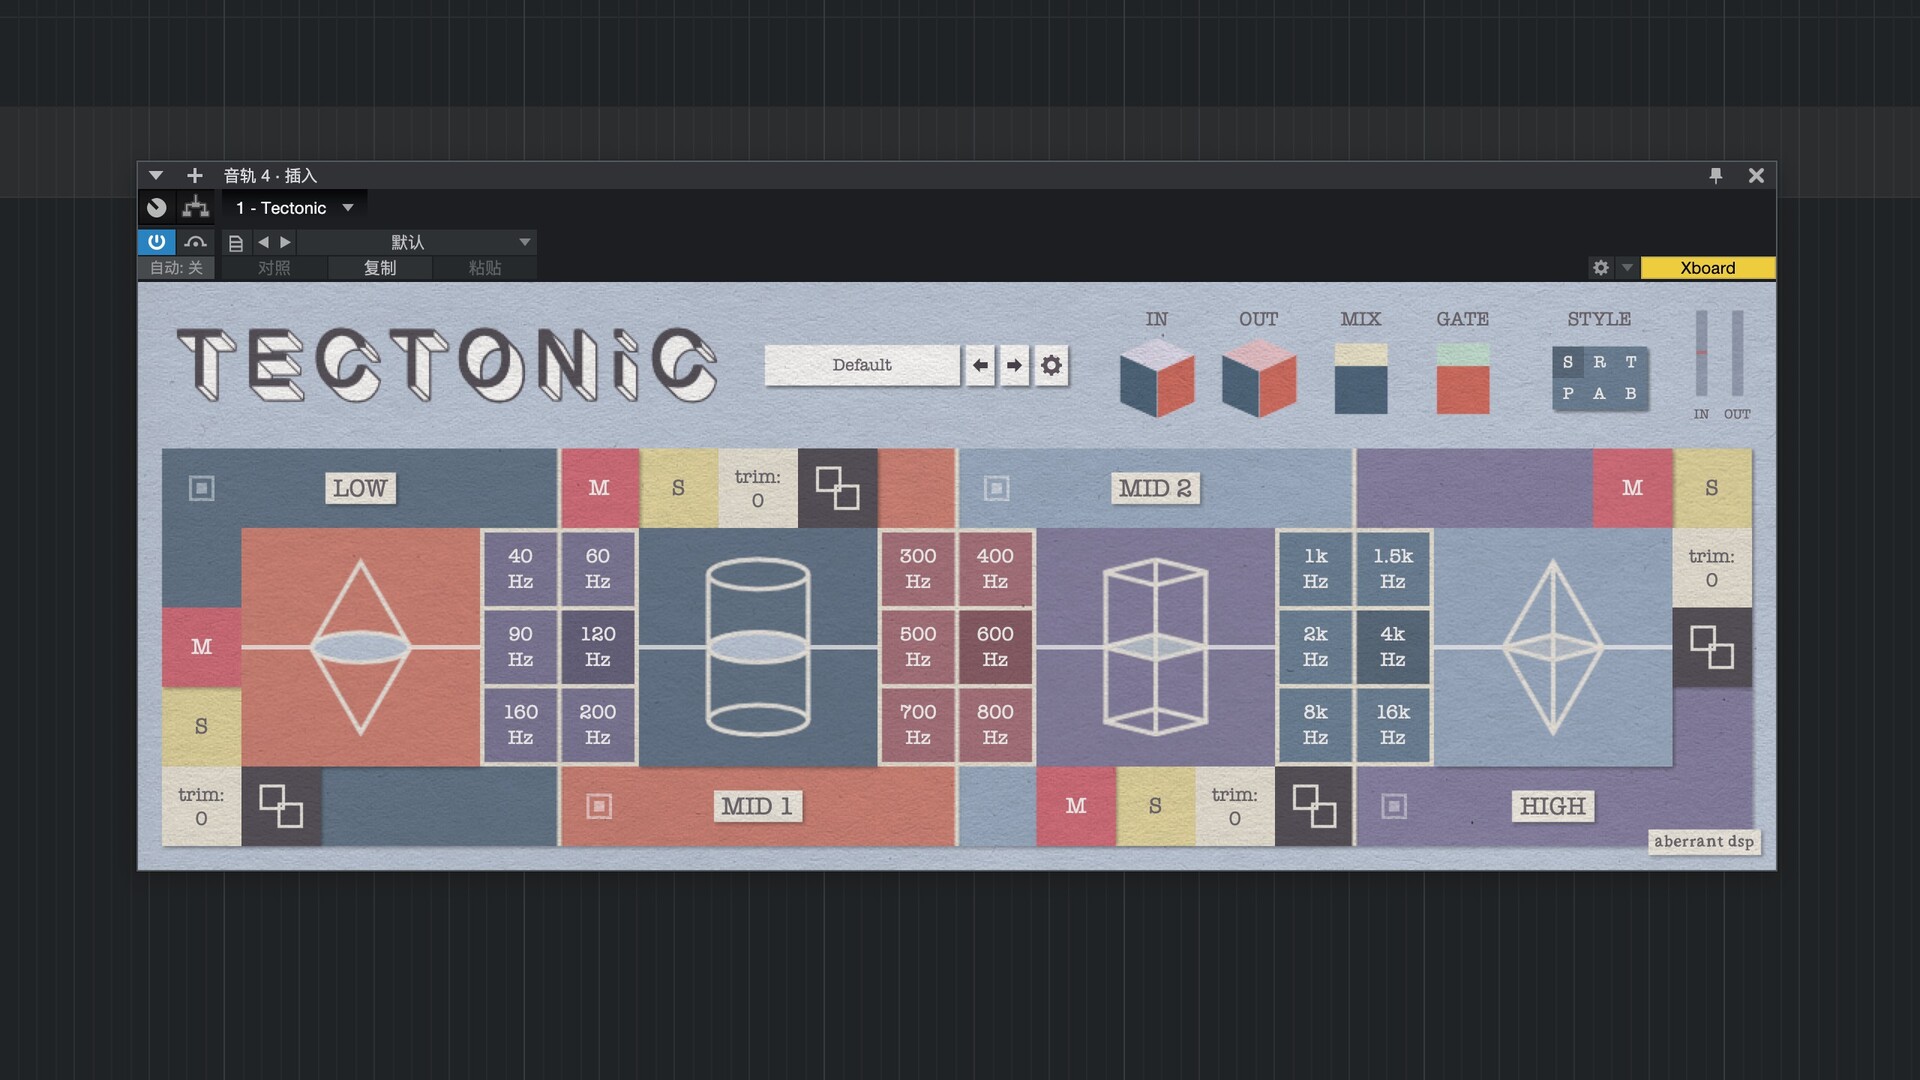This screenshot has width=1920, height=1080.
Task: Click the LOW band trim value
Action: (202, 806)
